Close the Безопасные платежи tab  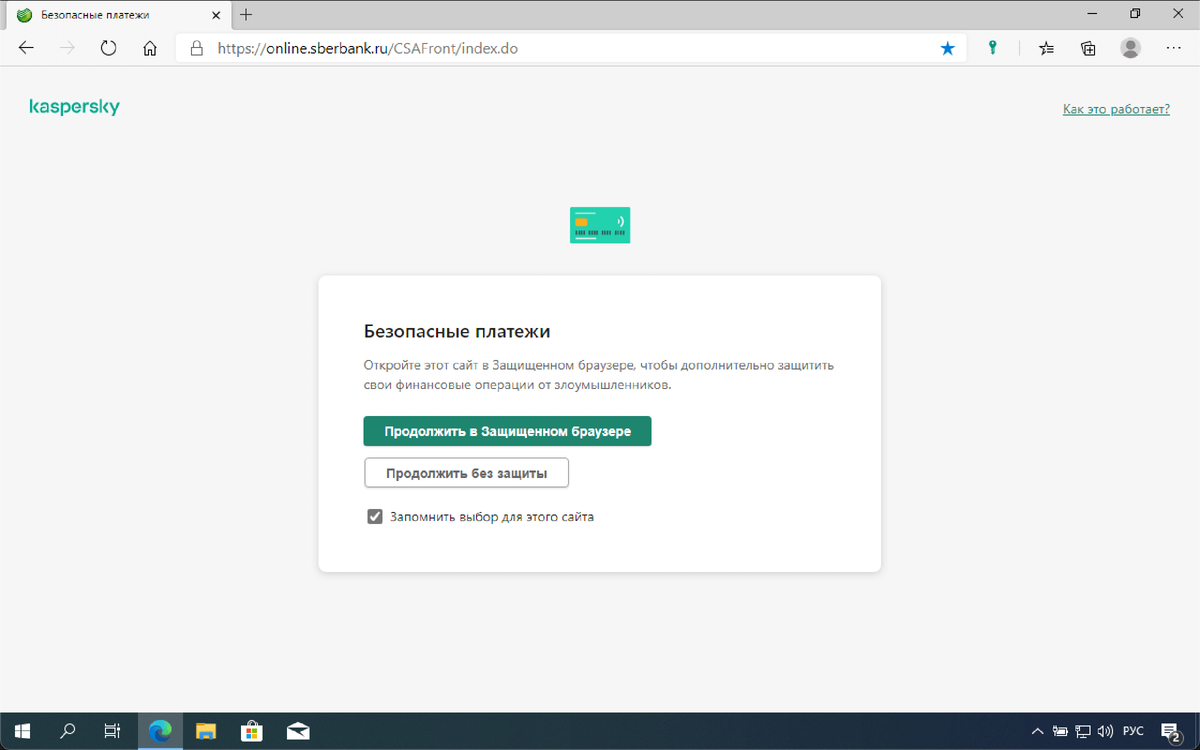tap(215, 15)
